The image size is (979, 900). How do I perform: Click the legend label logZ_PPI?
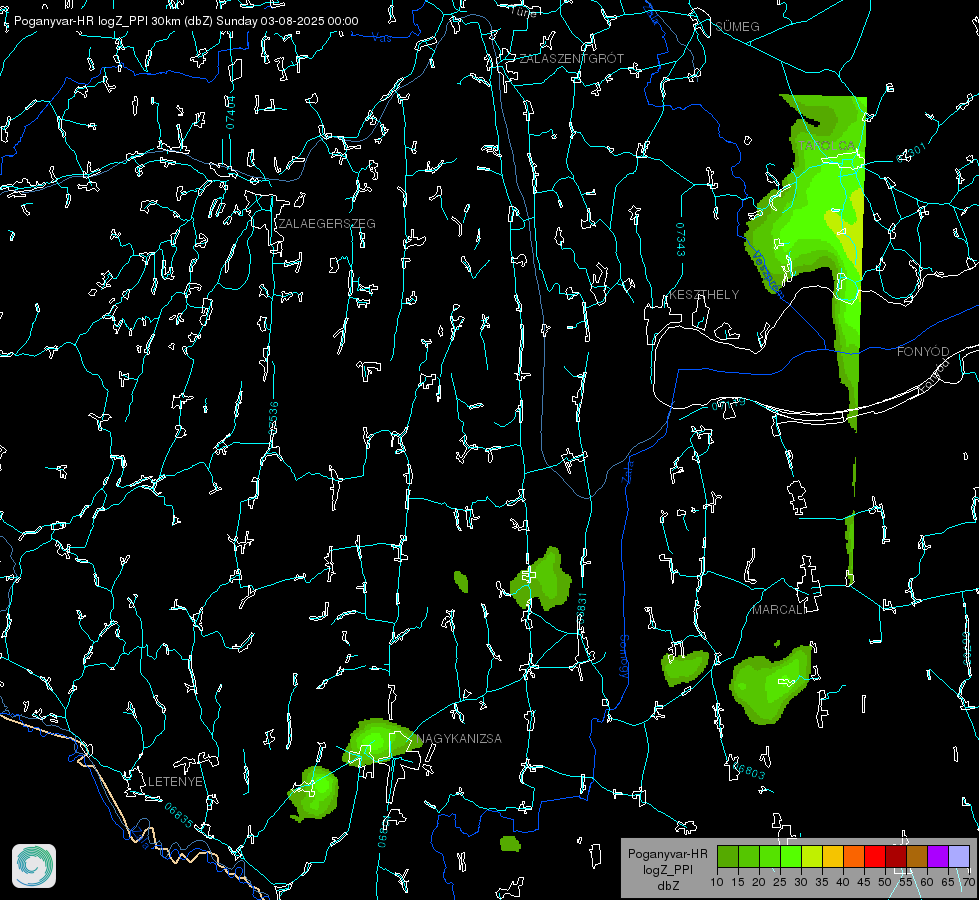click(x=667, y=870)
